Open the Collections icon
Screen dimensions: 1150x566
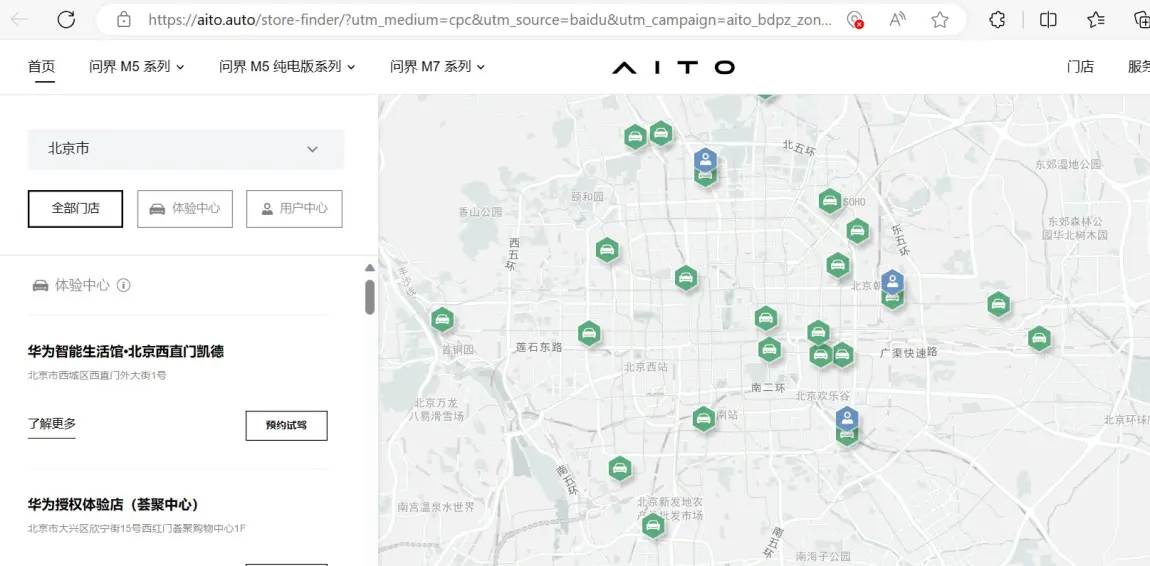[1142, 20]
